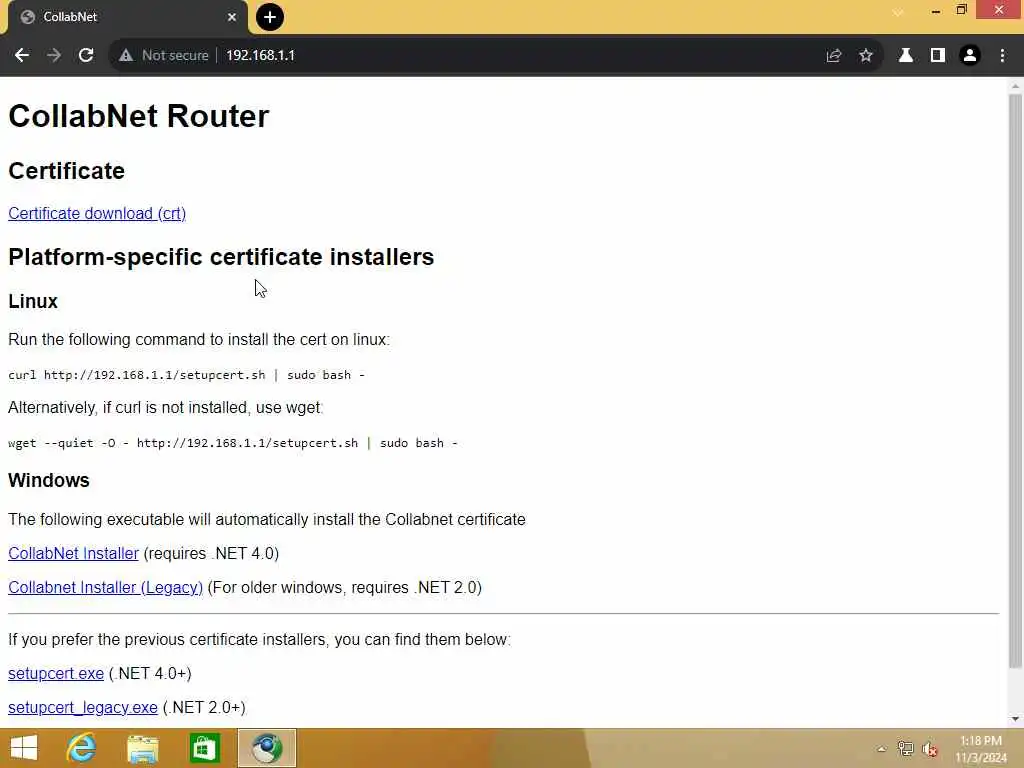Select the CollabNet browser tab
This screenshot has width=1024, height=768.
point(127,18)
